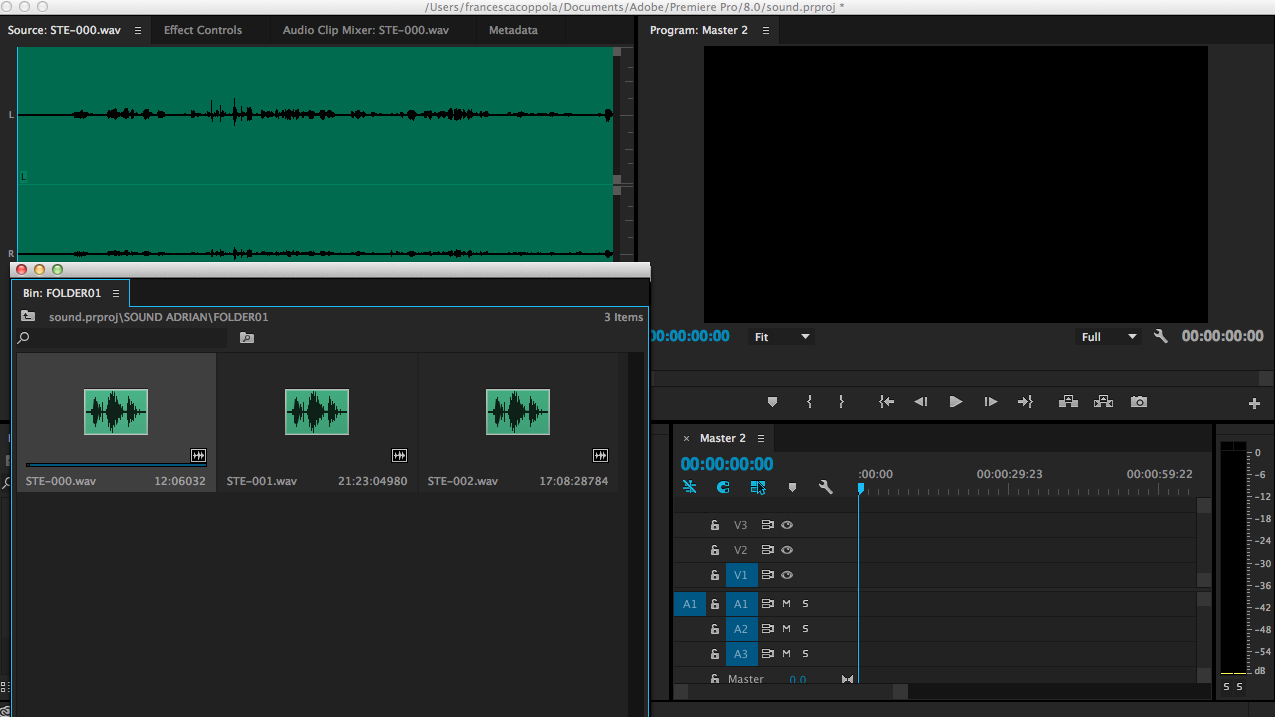The width and height of the screenshot is (1275, 717).
Task: Add a marker in the Program monitor
Action: pos(772,402)
